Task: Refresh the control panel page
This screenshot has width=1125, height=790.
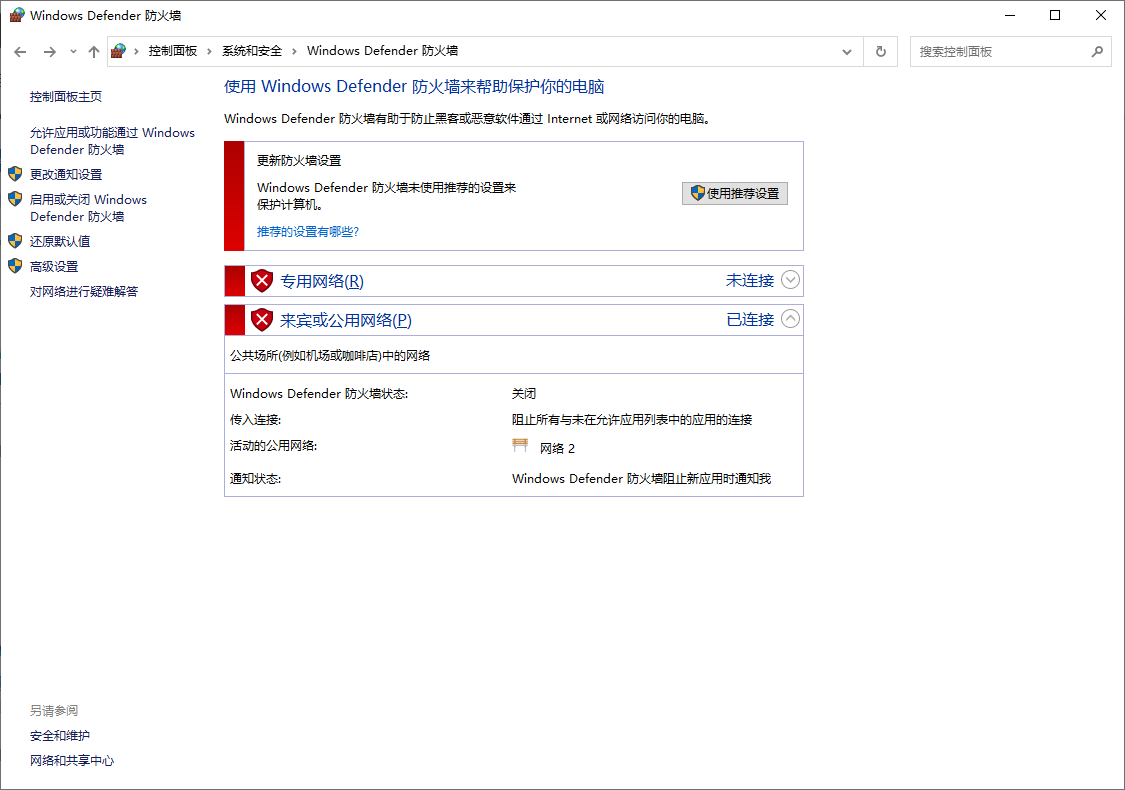Action: tap(881, 52)
